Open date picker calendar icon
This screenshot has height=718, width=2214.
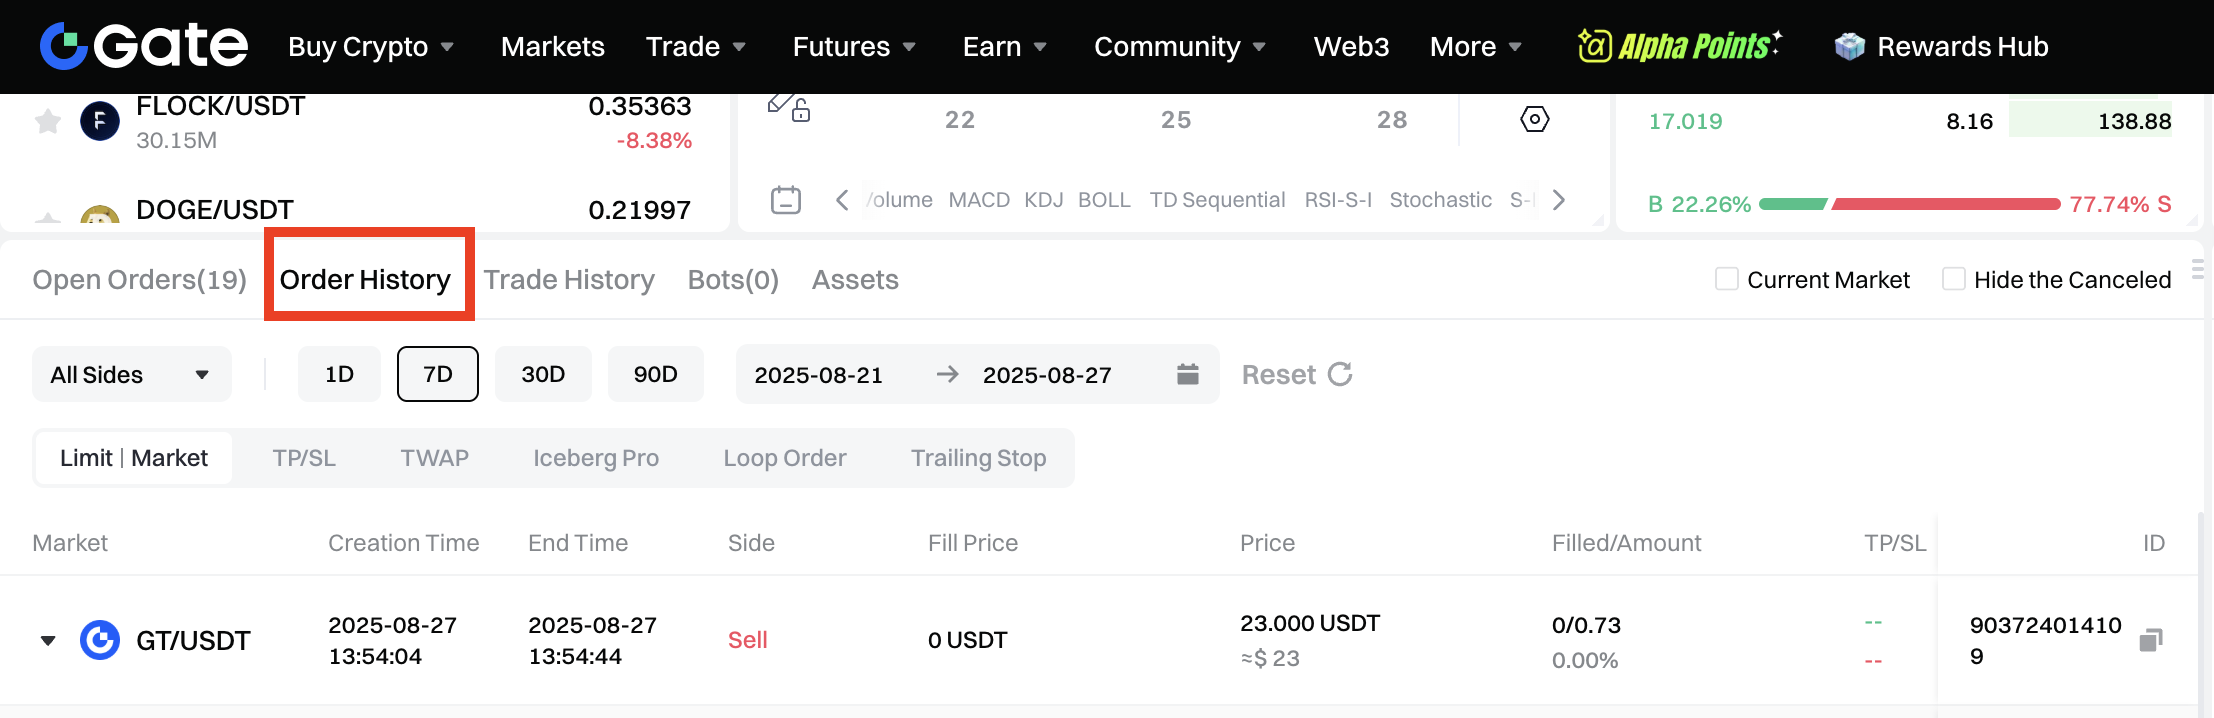click(1188, 374)
